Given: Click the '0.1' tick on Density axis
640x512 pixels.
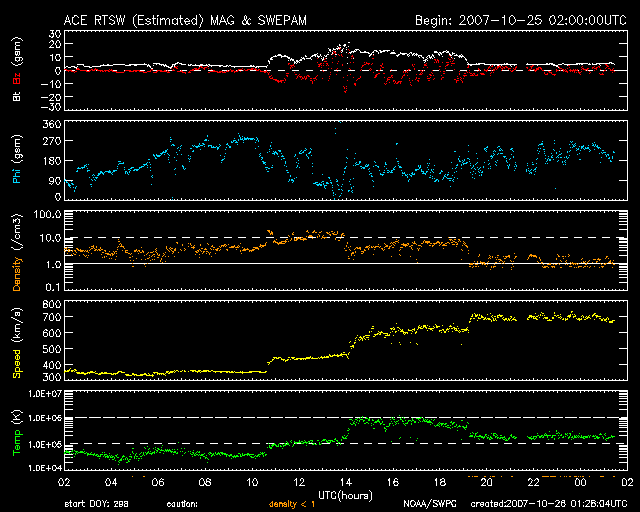Looking at the screenshot, I should [53, 287].
